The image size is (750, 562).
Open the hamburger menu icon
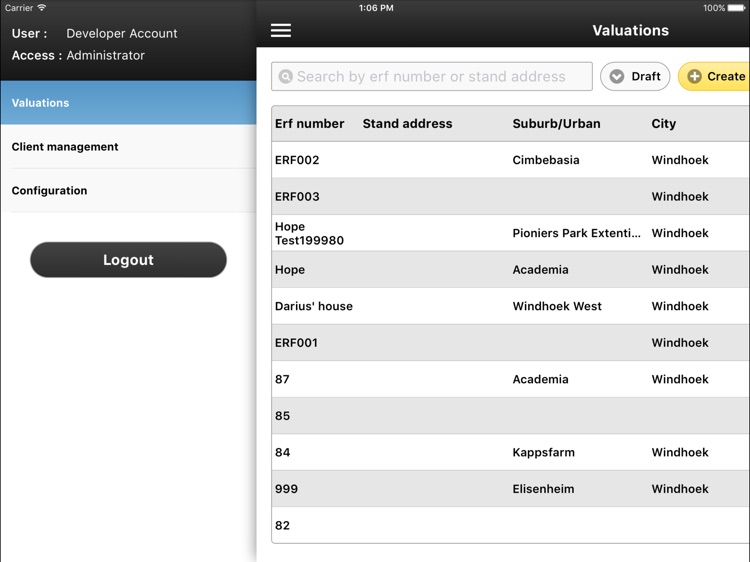281,31
